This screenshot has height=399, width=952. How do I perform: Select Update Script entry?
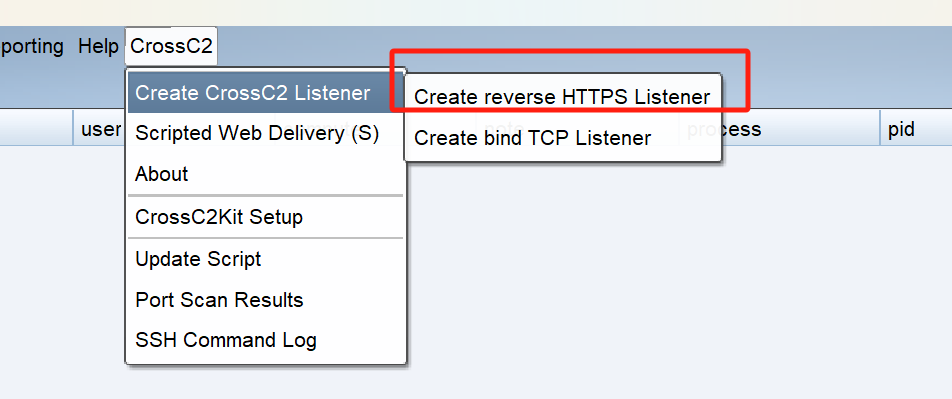coord(265,259)
